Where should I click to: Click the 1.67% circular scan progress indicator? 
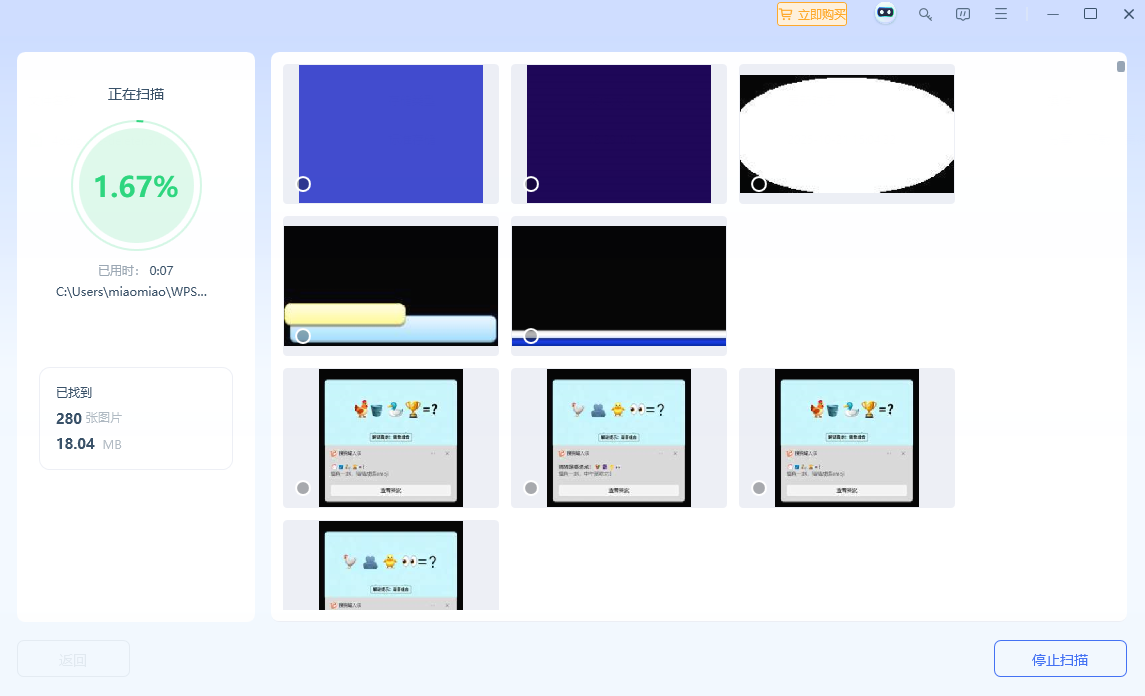136,186
